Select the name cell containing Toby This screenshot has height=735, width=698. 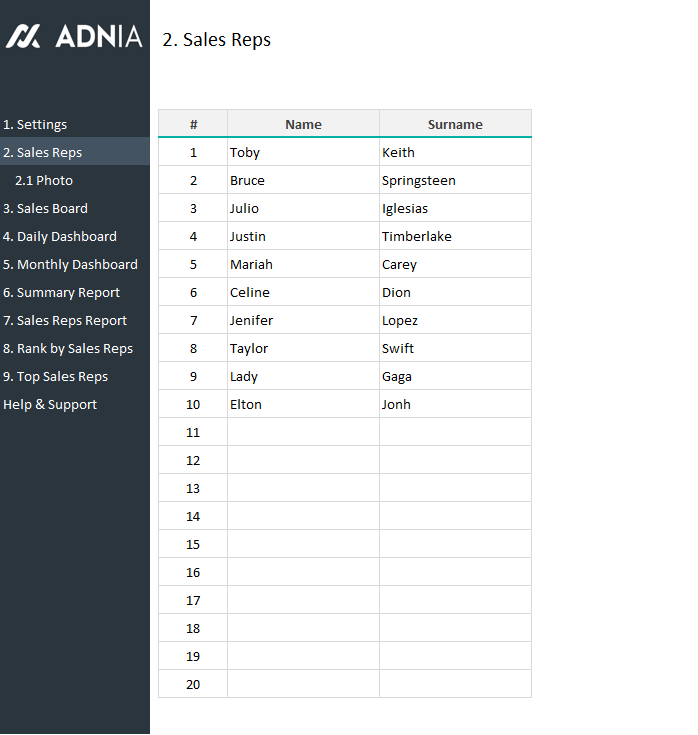303,153
